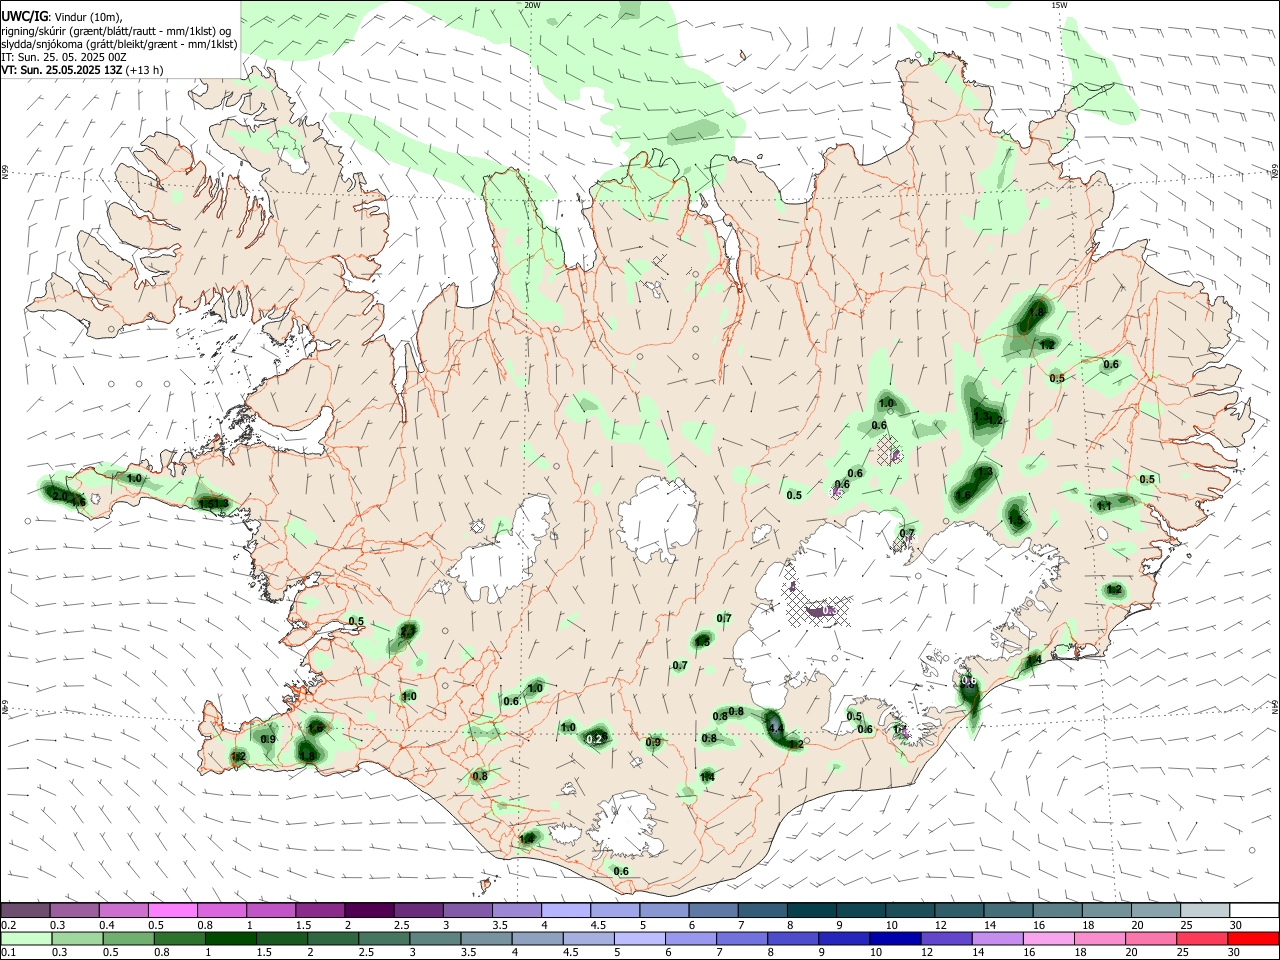This screenshot has width=1280, height=960.
Task: Pick the medium green 0.5 swatch in lower scale
Action: tap(129, 938)
